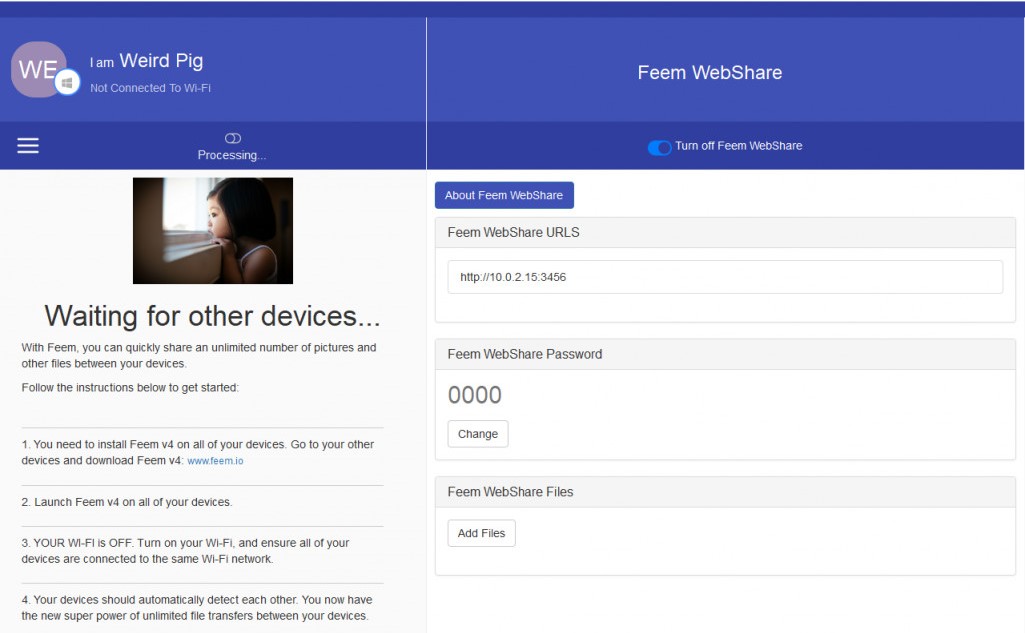Click the 'Launch Feem v4' instruction

click(127, 502)
